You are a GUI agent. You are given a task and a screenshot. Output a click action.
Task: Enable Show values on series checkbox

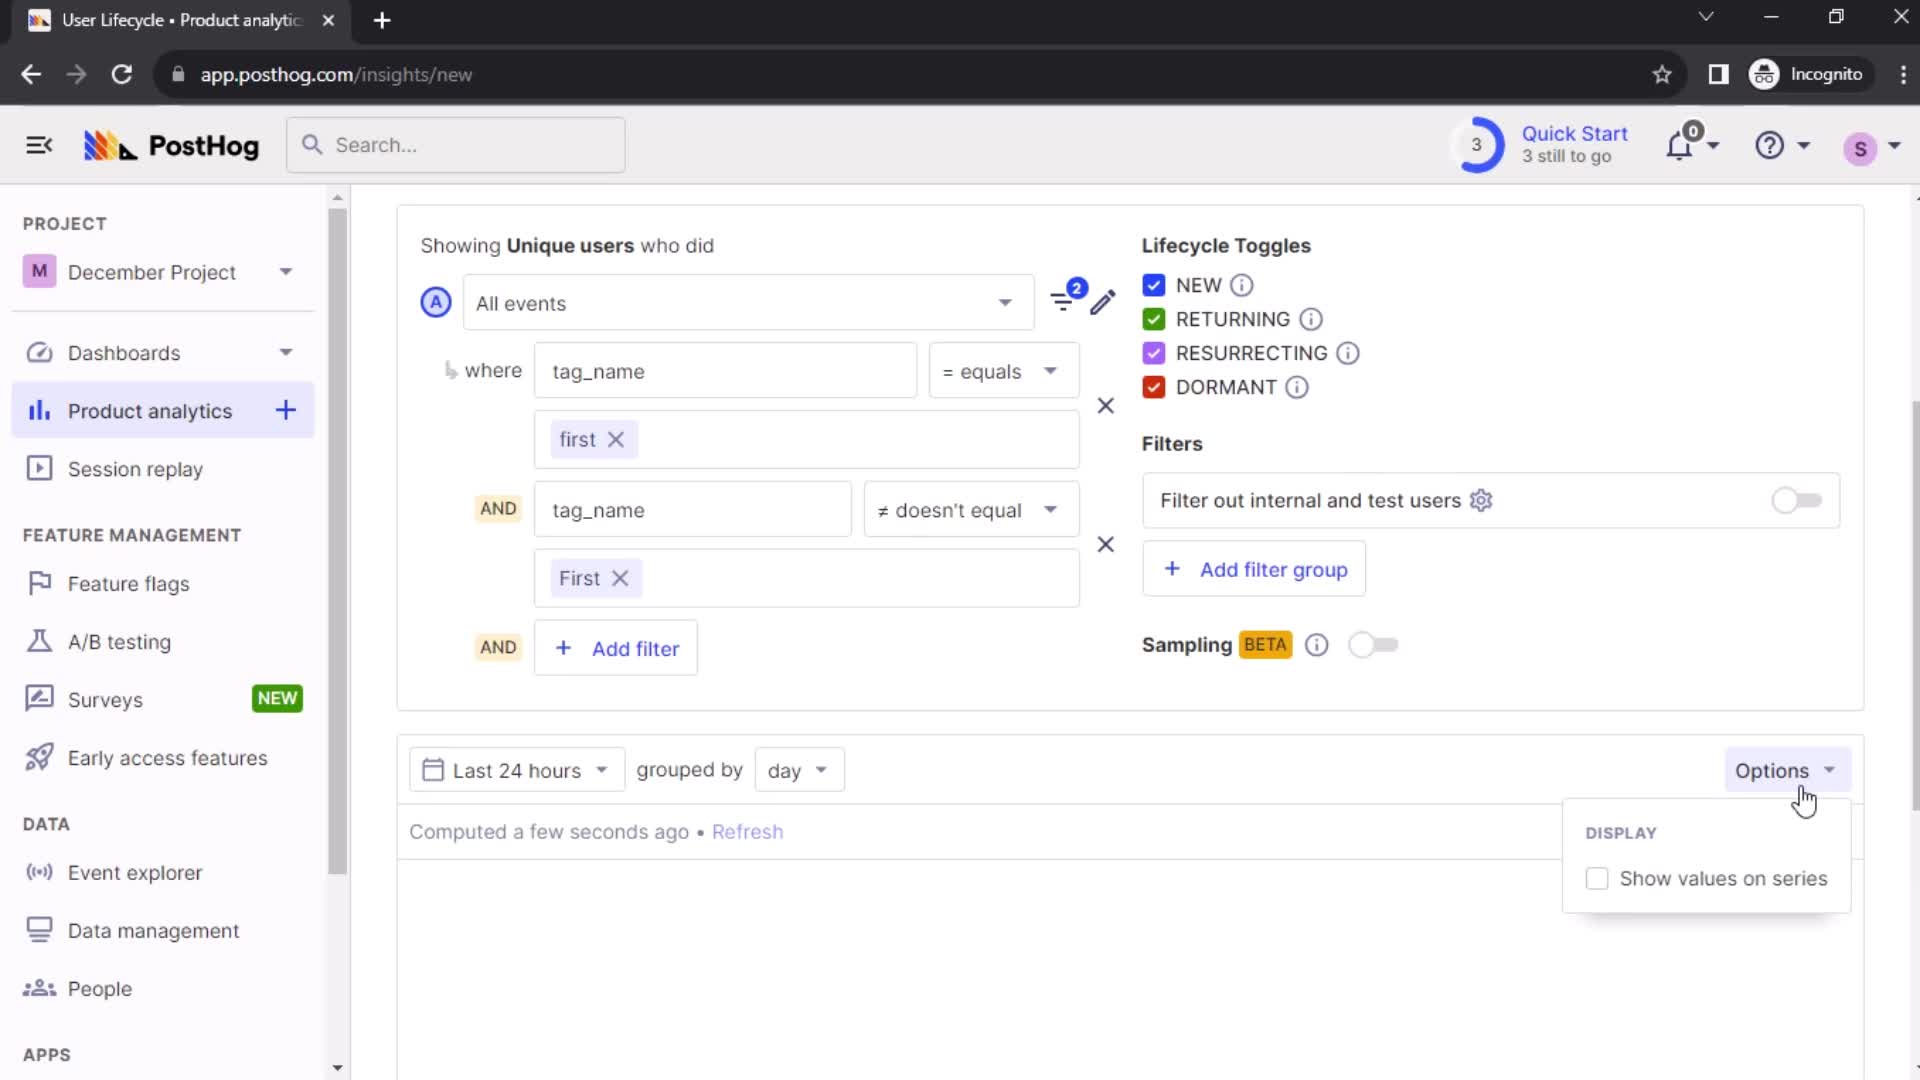(x=1596, y=878)
